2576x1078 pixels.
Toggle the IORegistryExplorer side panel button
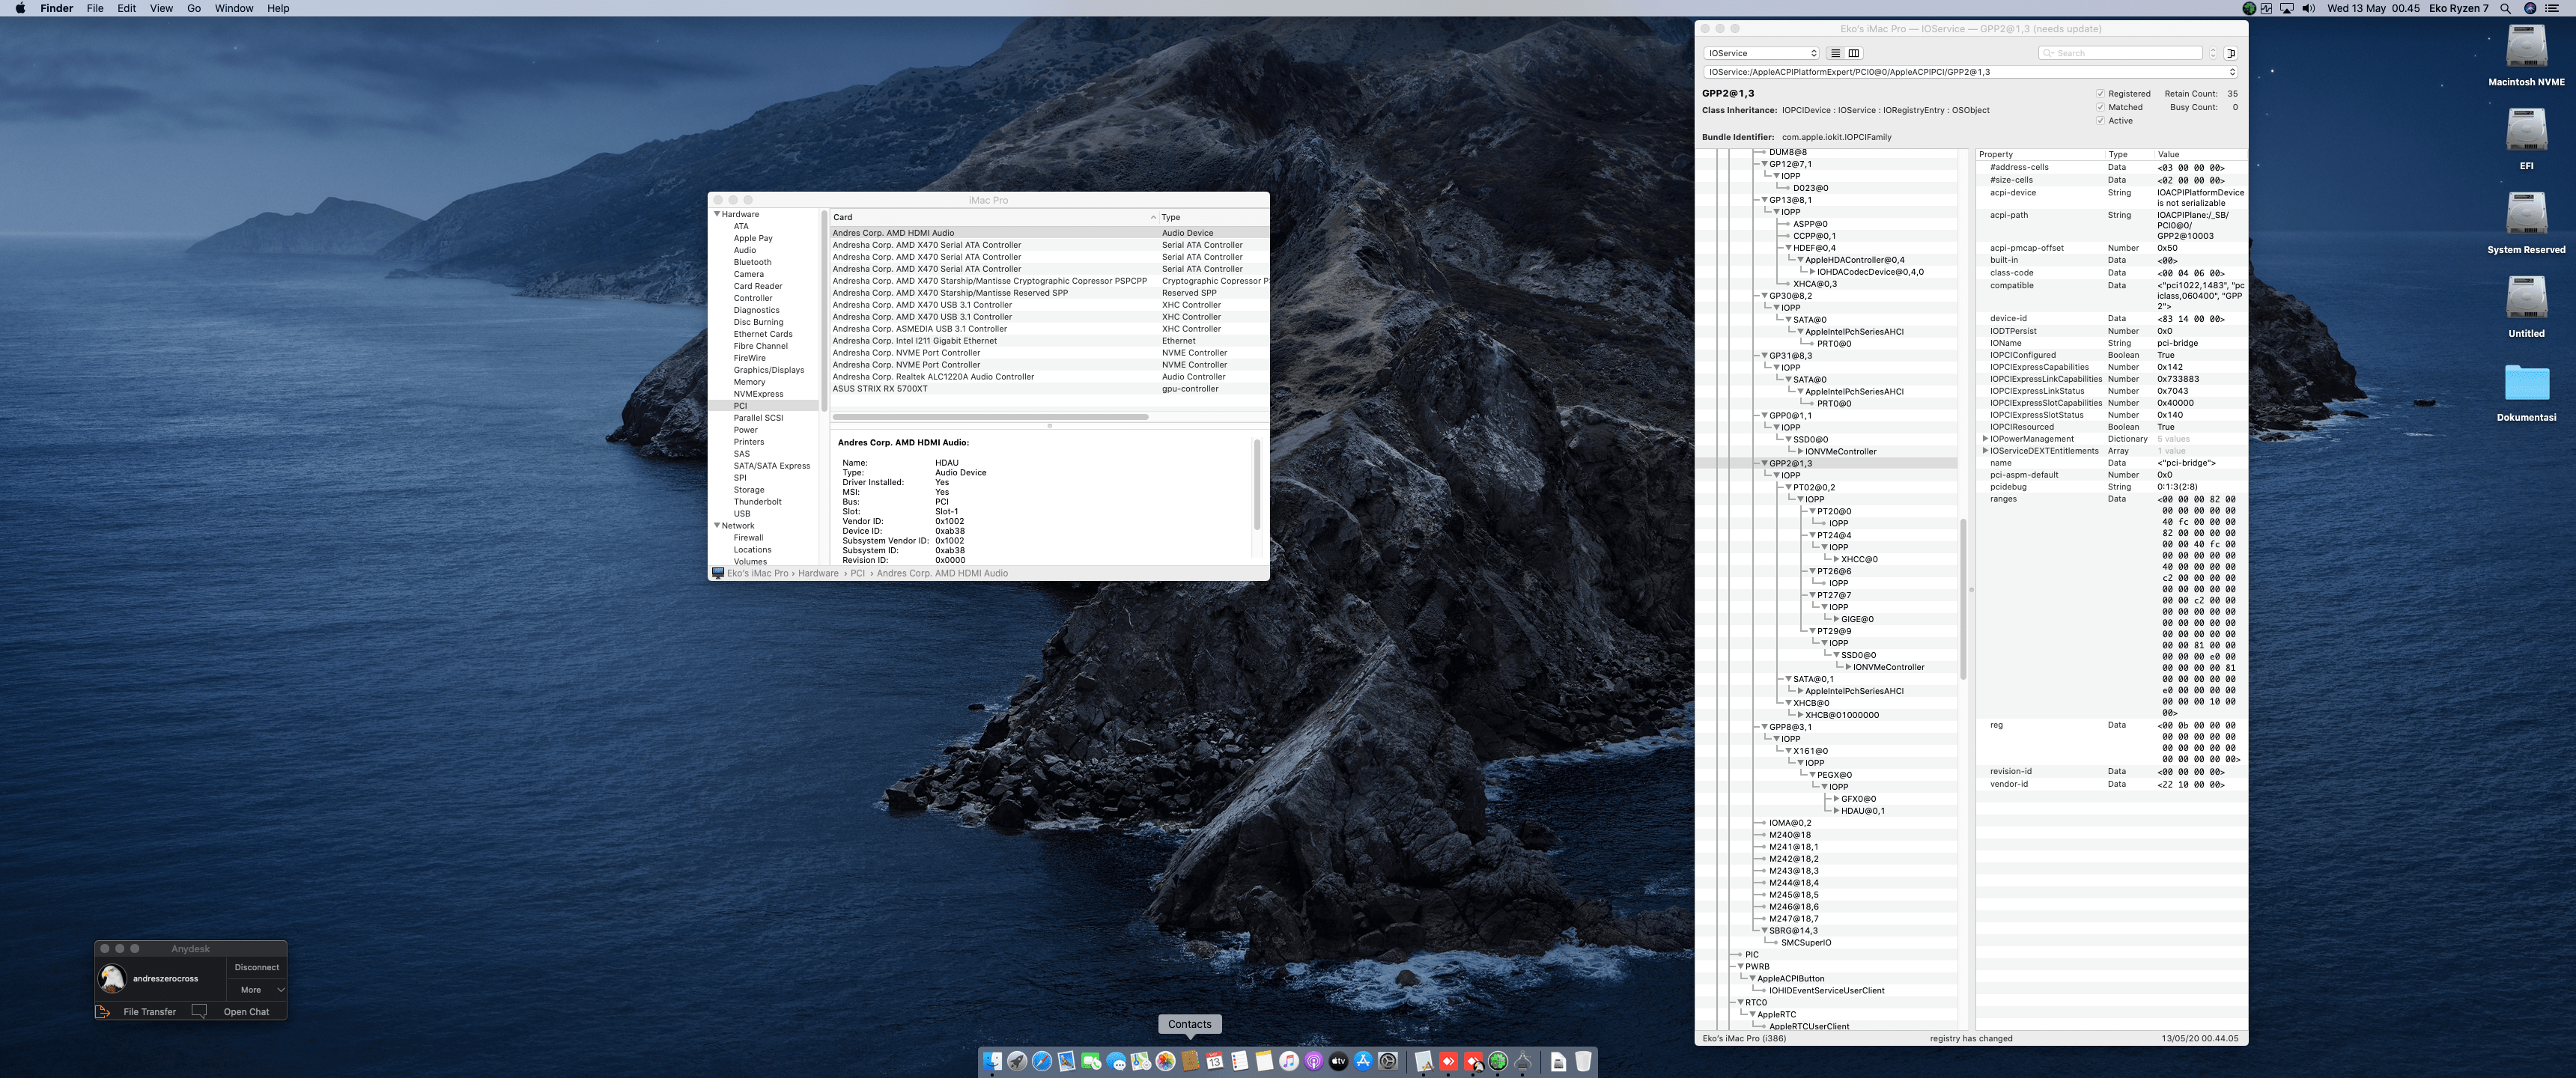coord(2231,53)
